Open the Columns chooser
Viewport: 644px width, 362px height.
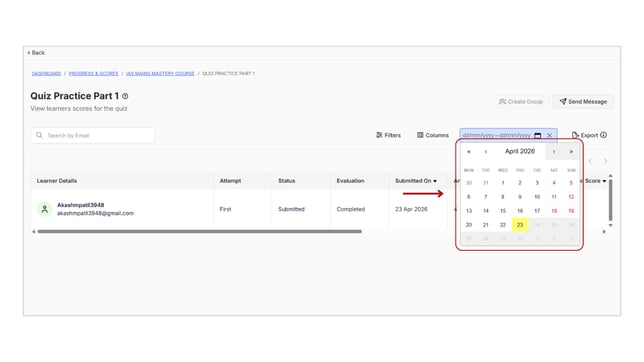[x=433, y=135]
